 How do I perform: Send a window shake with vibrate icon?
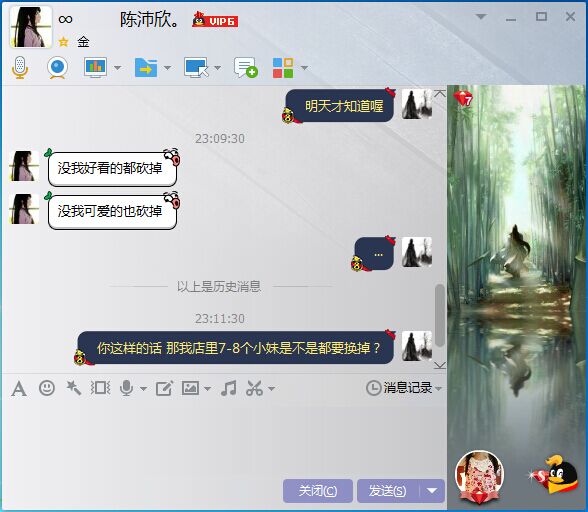coord(100,388)
